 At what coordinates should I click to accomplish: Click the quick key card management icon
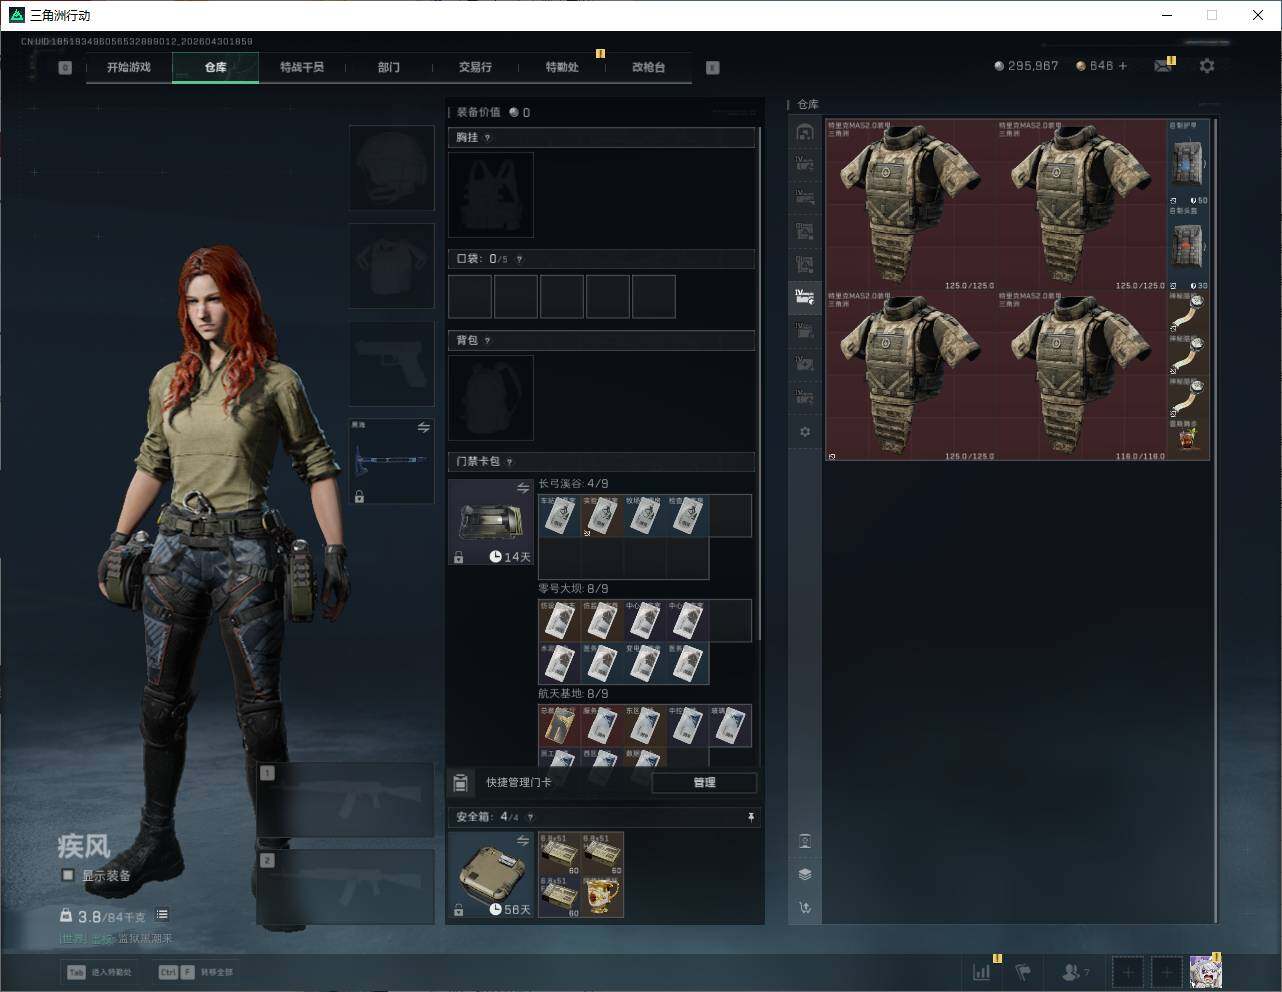[461, 782]
